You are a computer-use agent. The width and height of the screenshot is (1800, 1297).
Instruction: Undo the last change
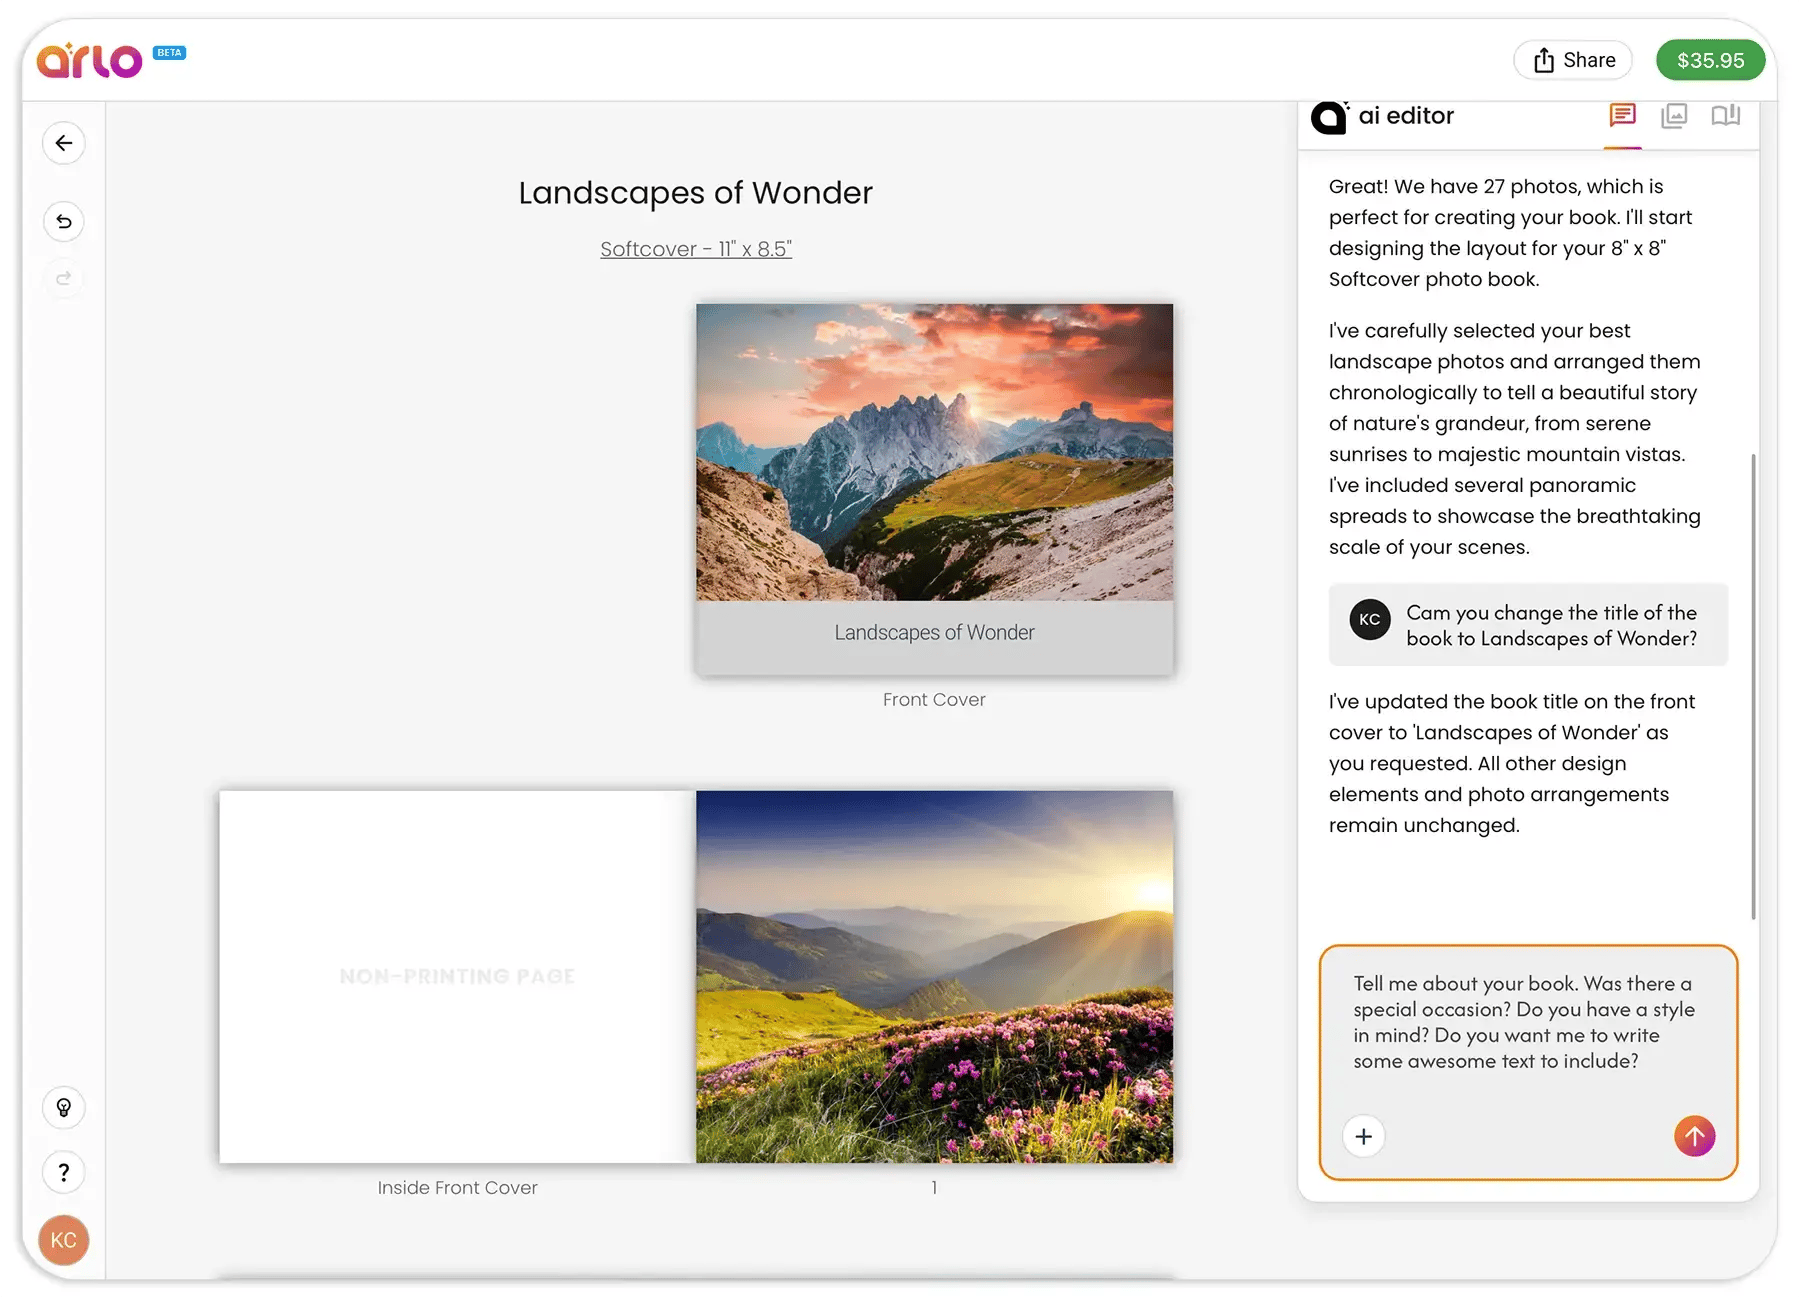(63, 221)
